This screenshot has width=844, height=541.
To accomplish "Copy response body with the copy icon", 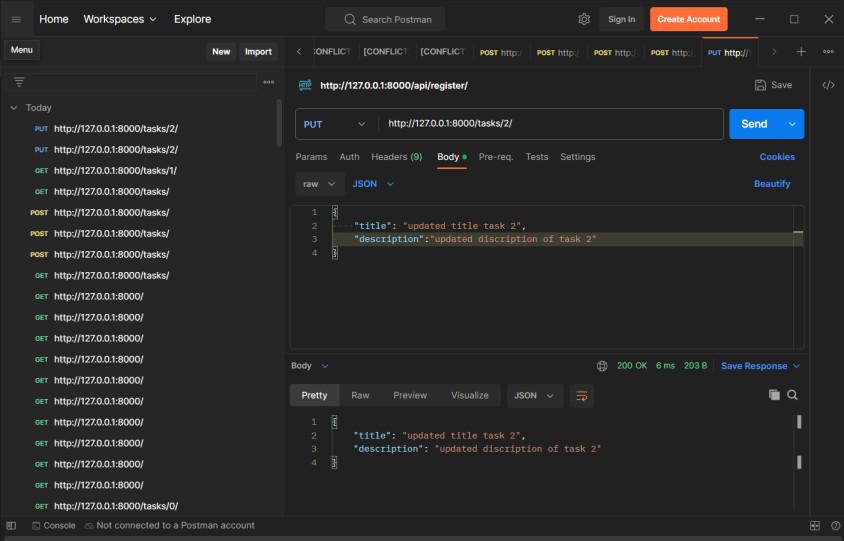I will (774, 395).
